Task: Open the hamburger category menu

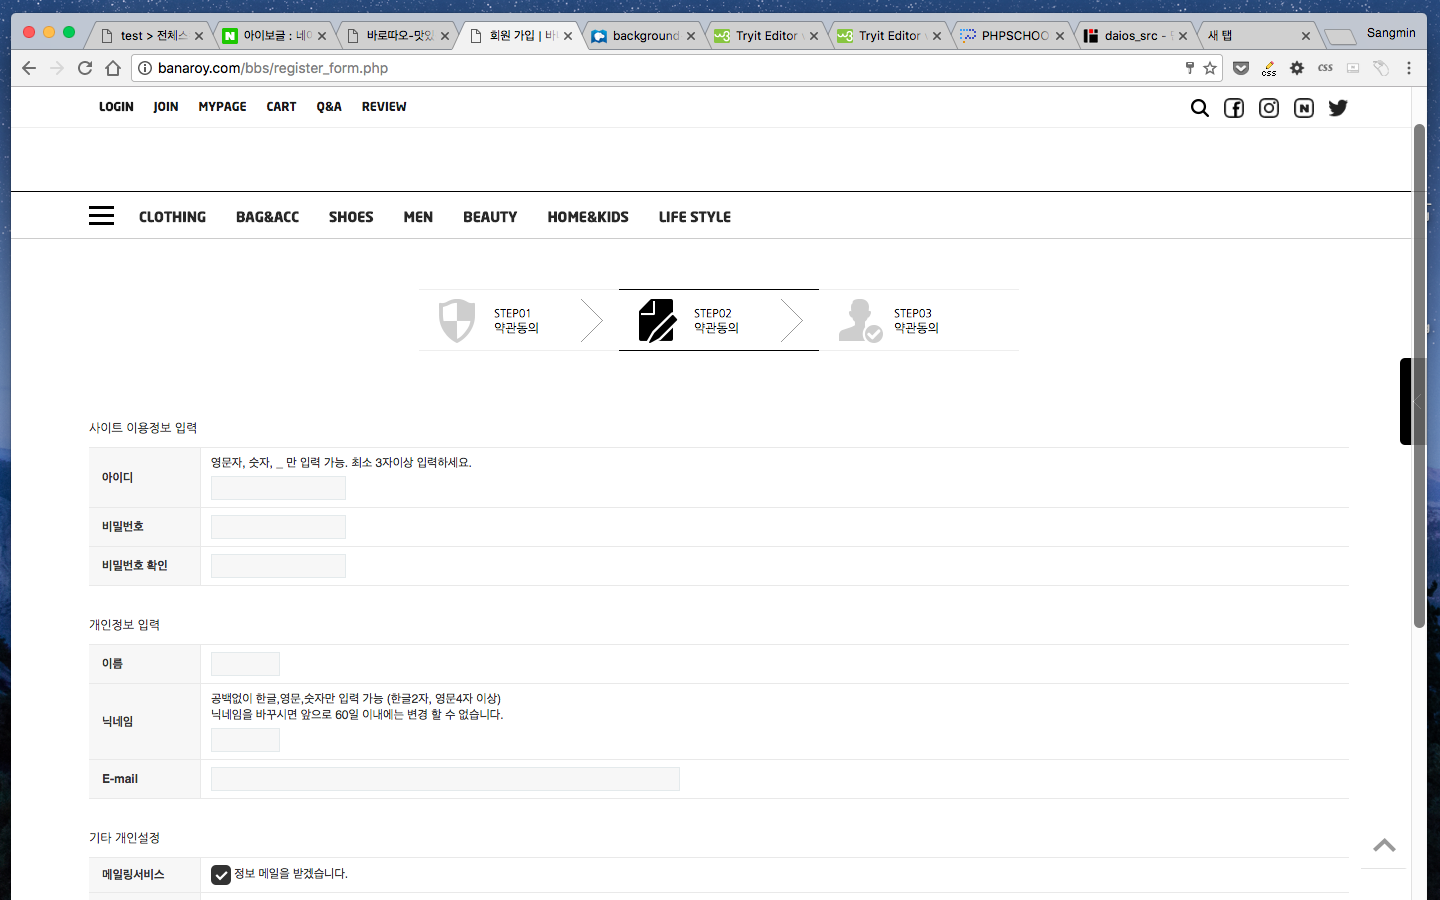Action: coord(101,216)
